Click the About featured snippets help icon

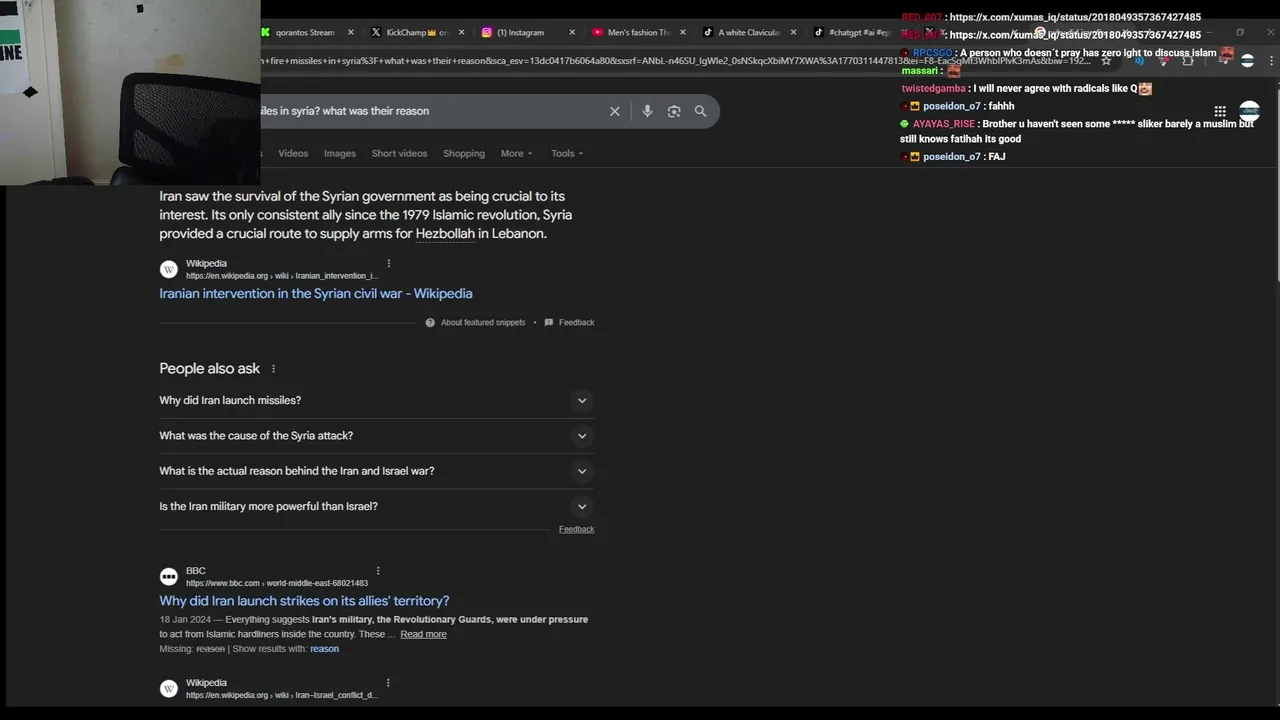pyautogui.click(x=430, y=323)
